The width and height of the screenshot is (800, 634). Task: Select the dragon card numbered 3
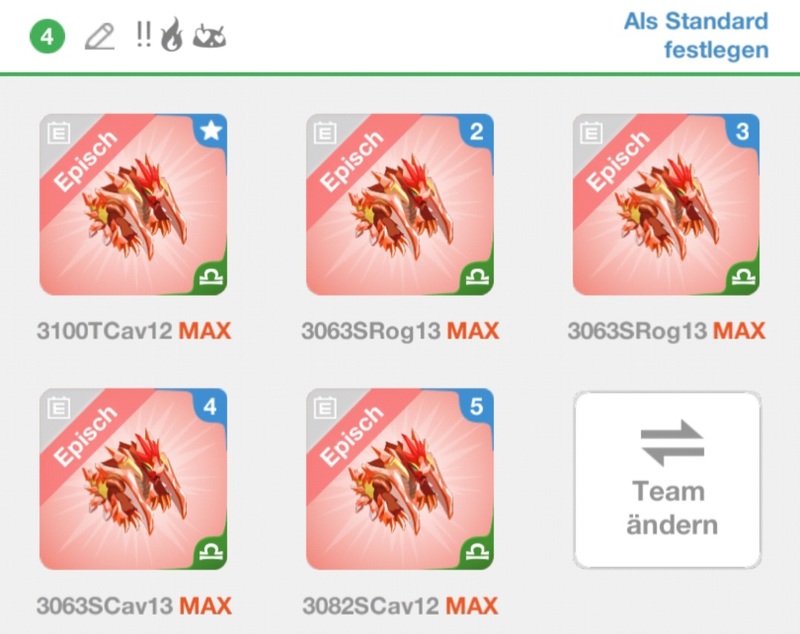pos(666,205)
